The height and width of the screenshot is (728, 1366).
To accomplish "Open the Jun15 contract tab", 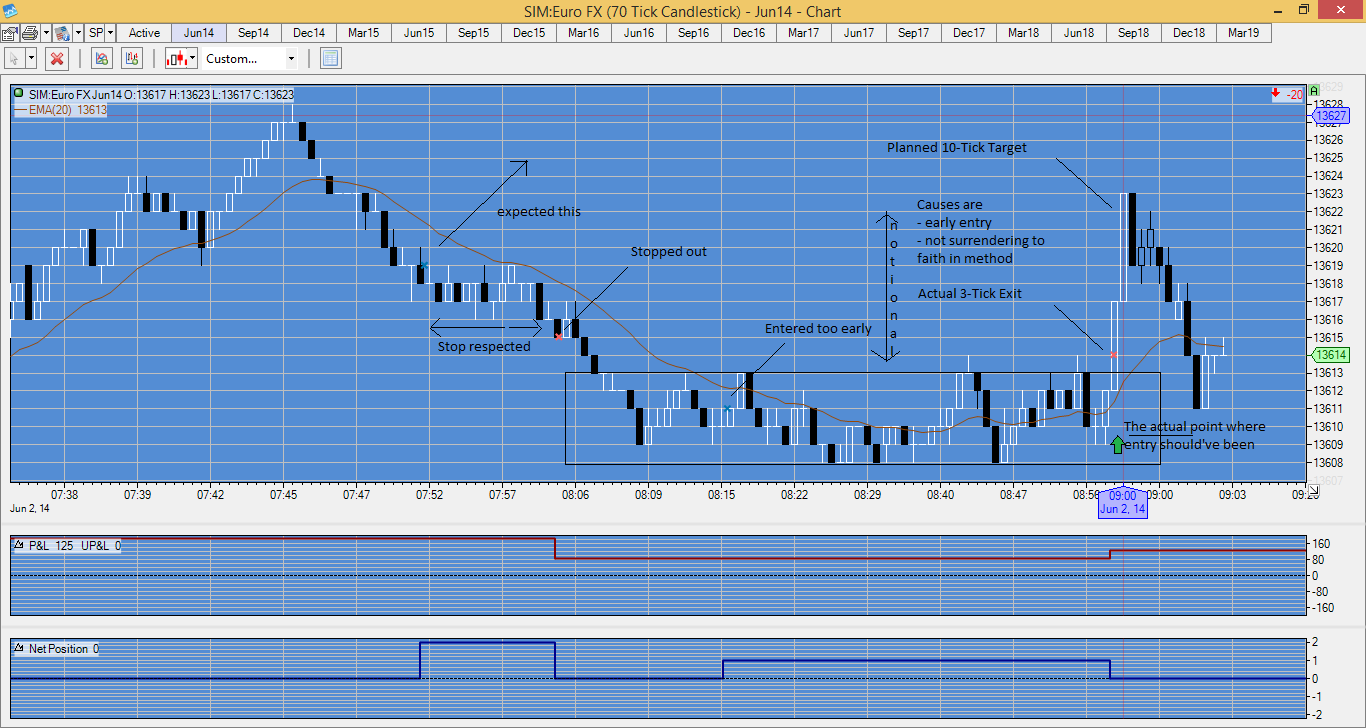I will coord(419,33).
